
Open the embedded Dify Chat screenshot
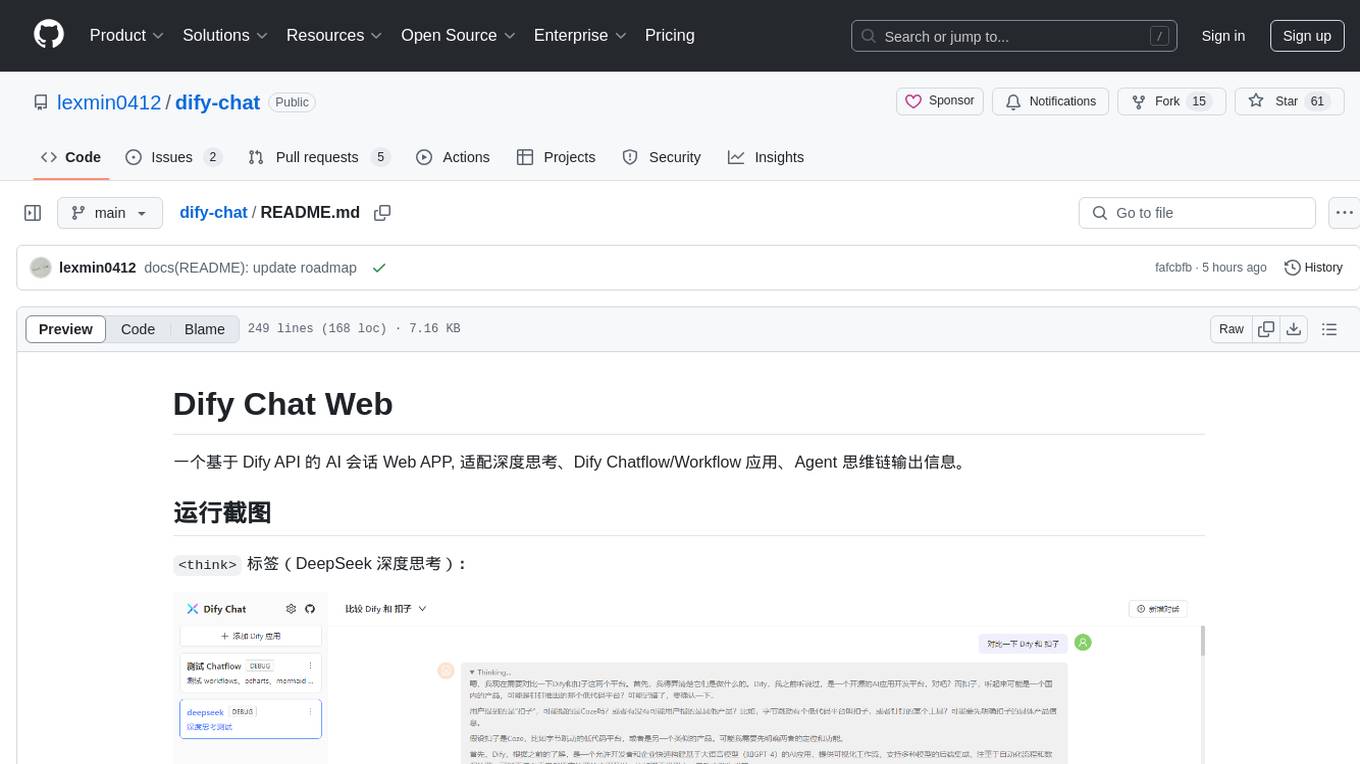[689, 679]
